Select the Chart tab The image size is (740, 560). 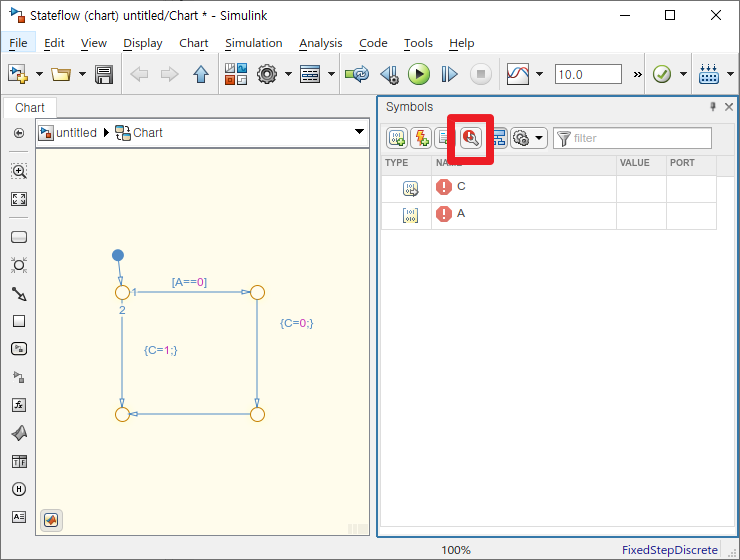pos(30,108)
